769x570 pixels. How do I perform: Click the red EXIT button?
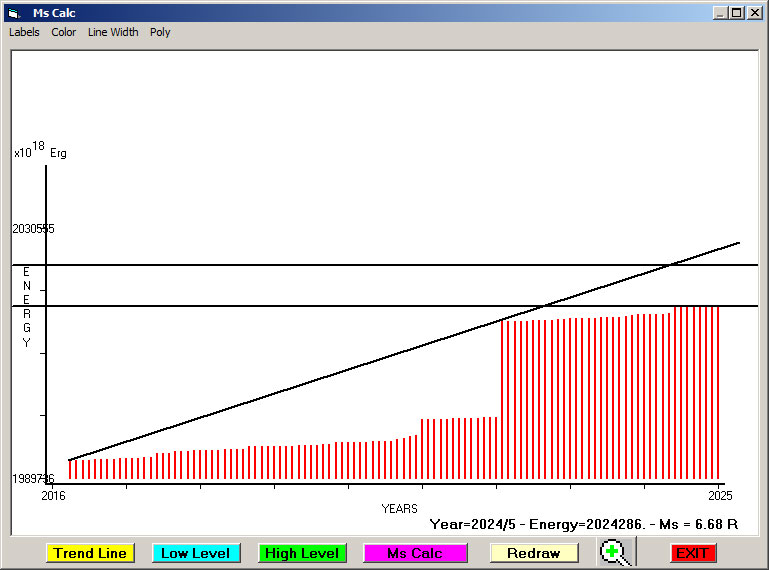tap(692, 553)
